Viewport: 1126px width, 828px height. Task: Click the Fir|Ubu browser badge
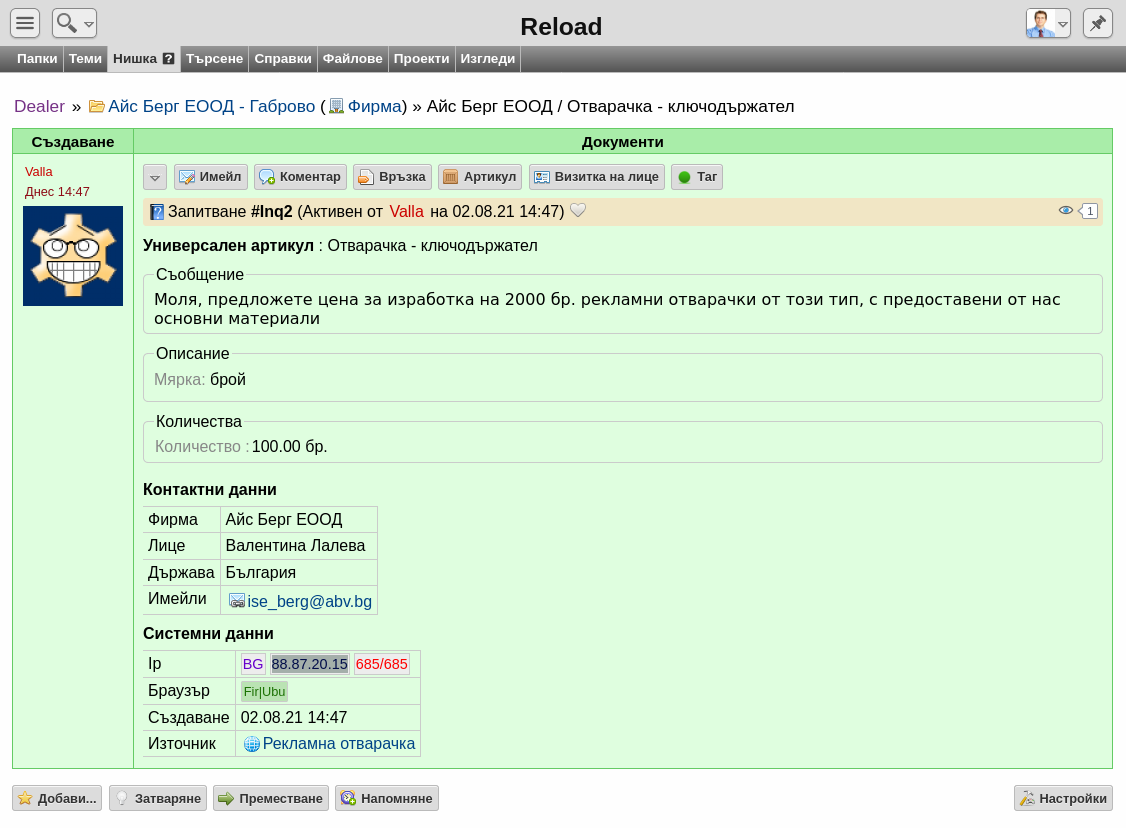[264, 692]
